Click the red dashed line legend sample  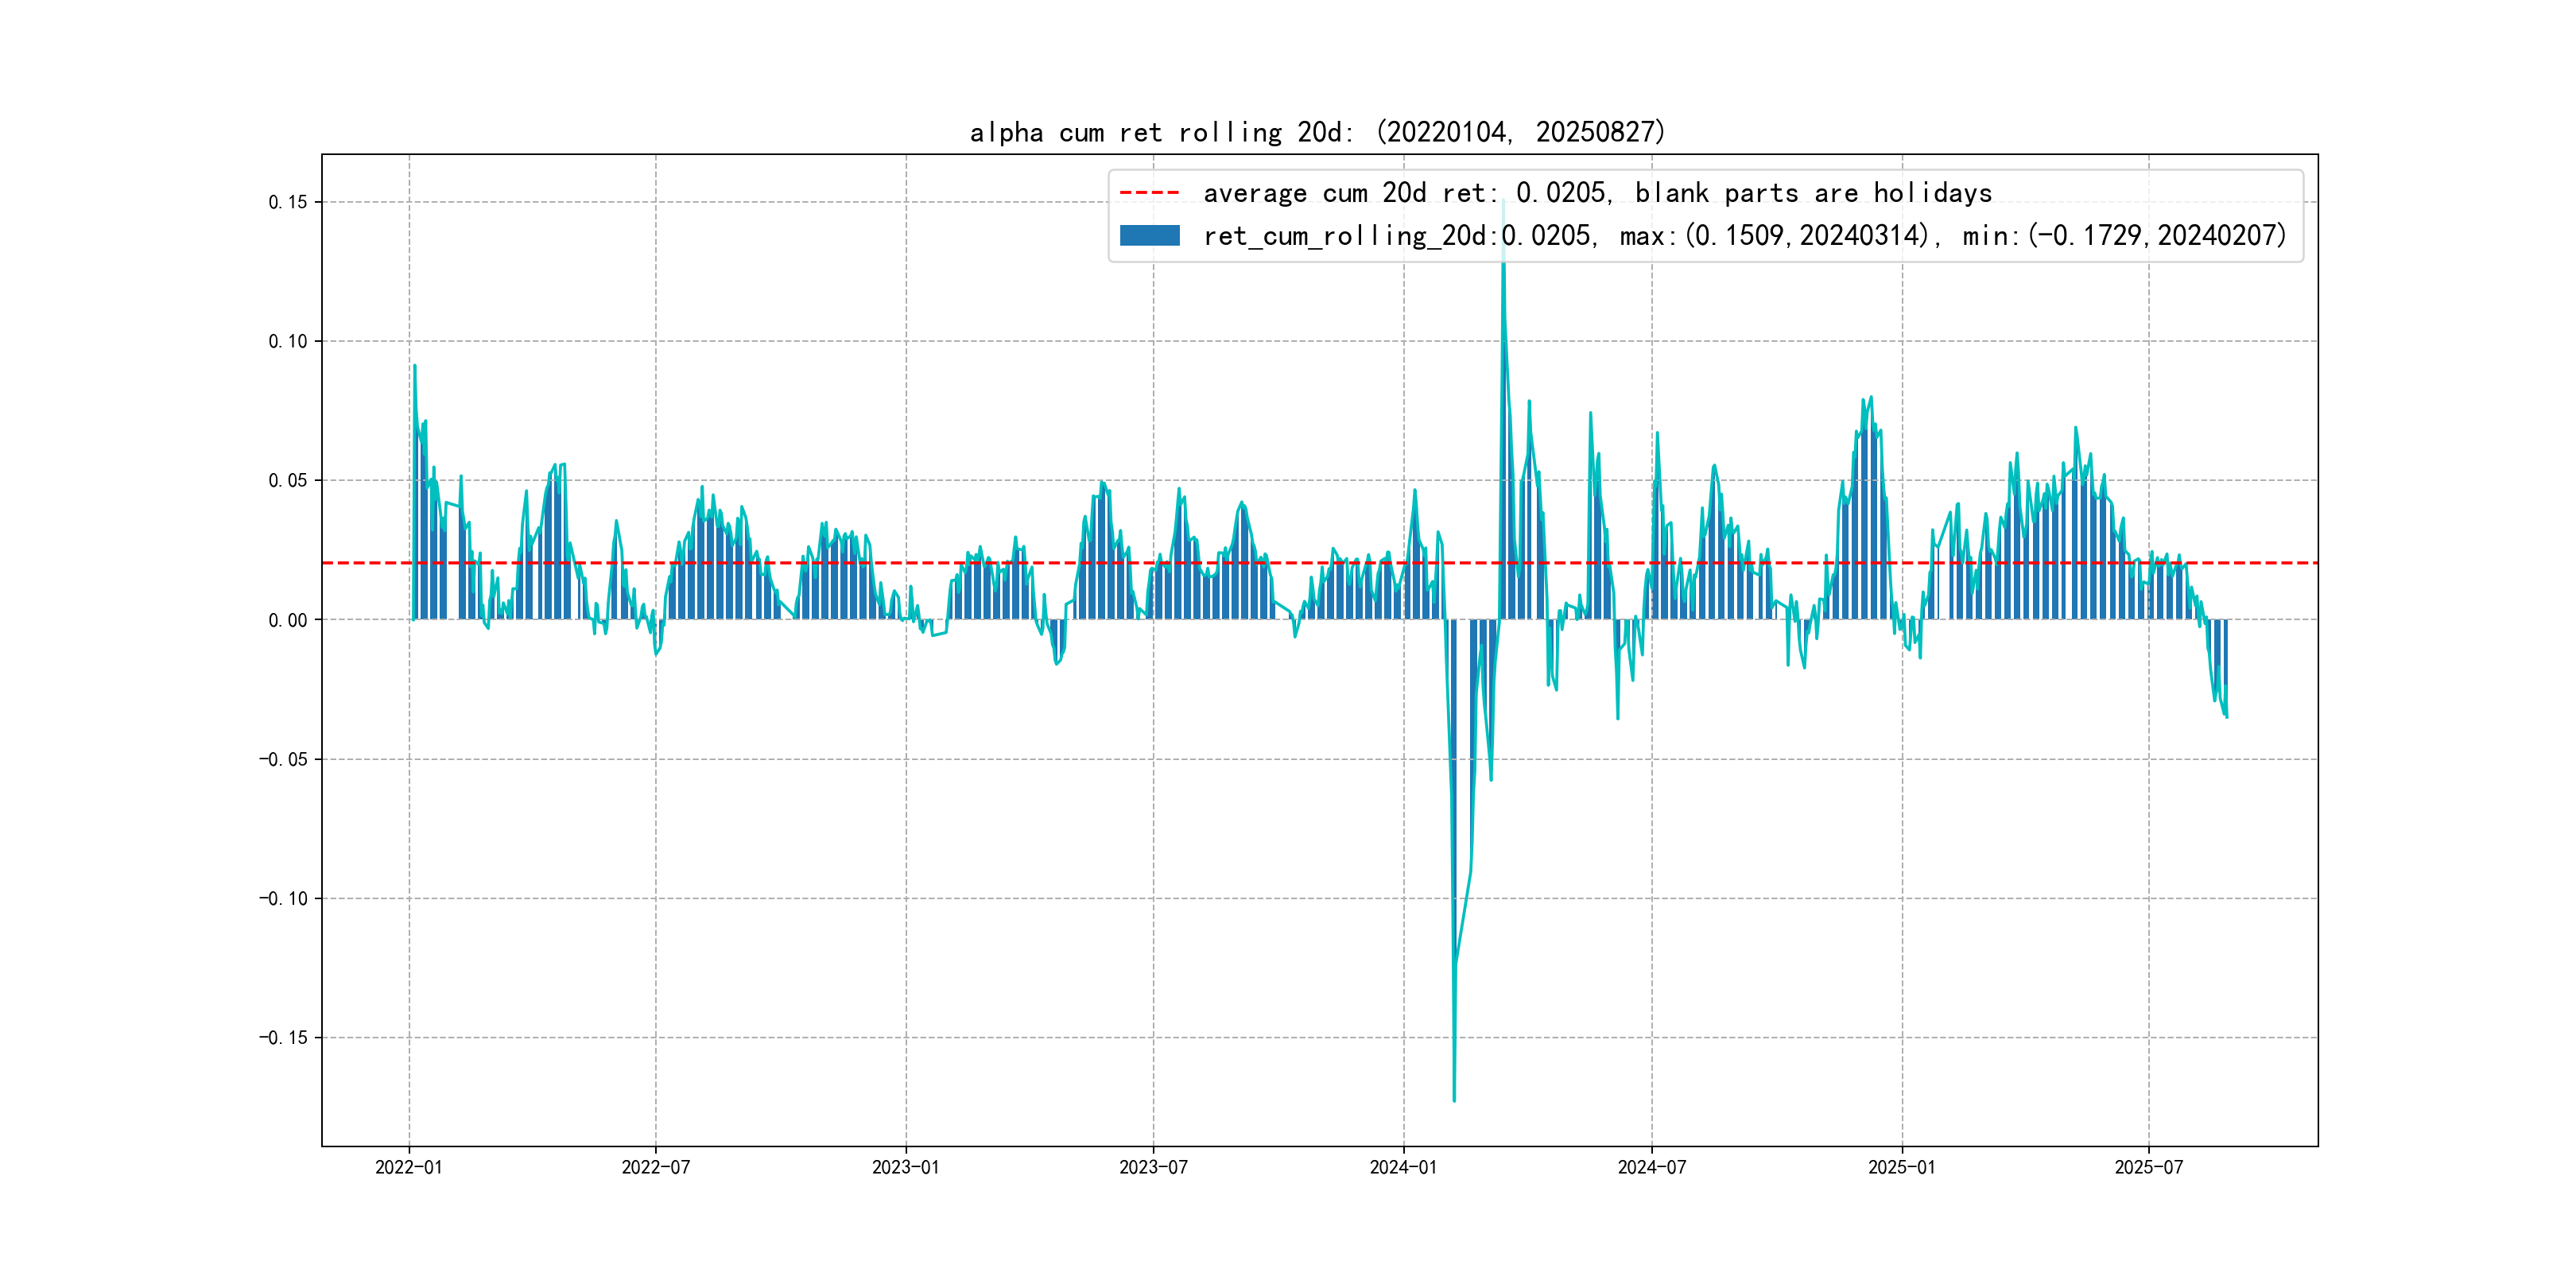tap(1149, 192)
